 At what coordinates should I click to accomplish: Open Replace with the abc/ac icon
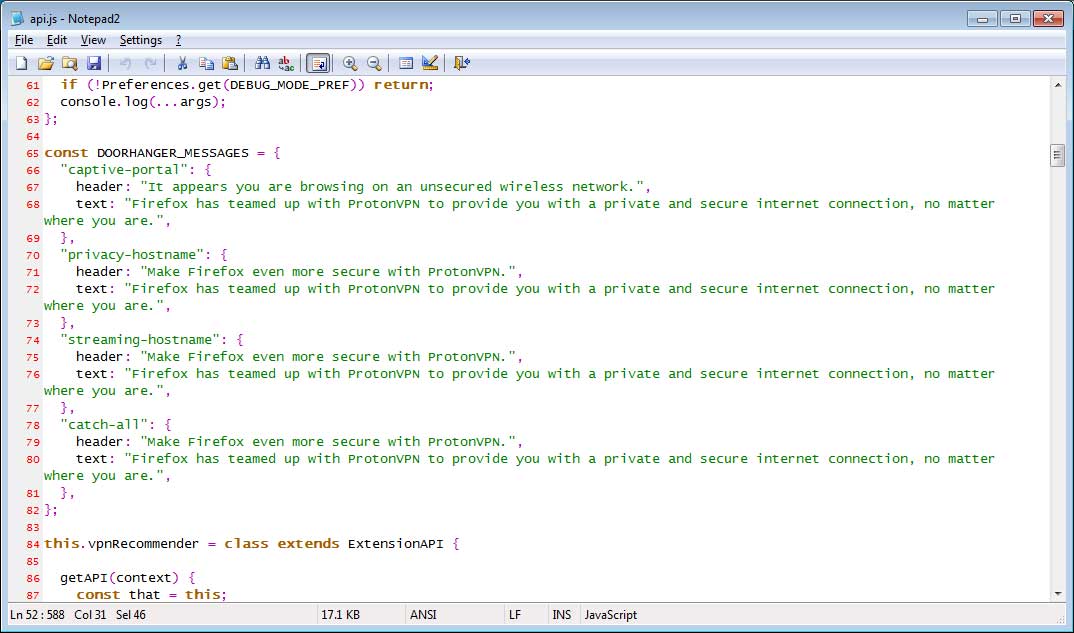click(286, 64)
